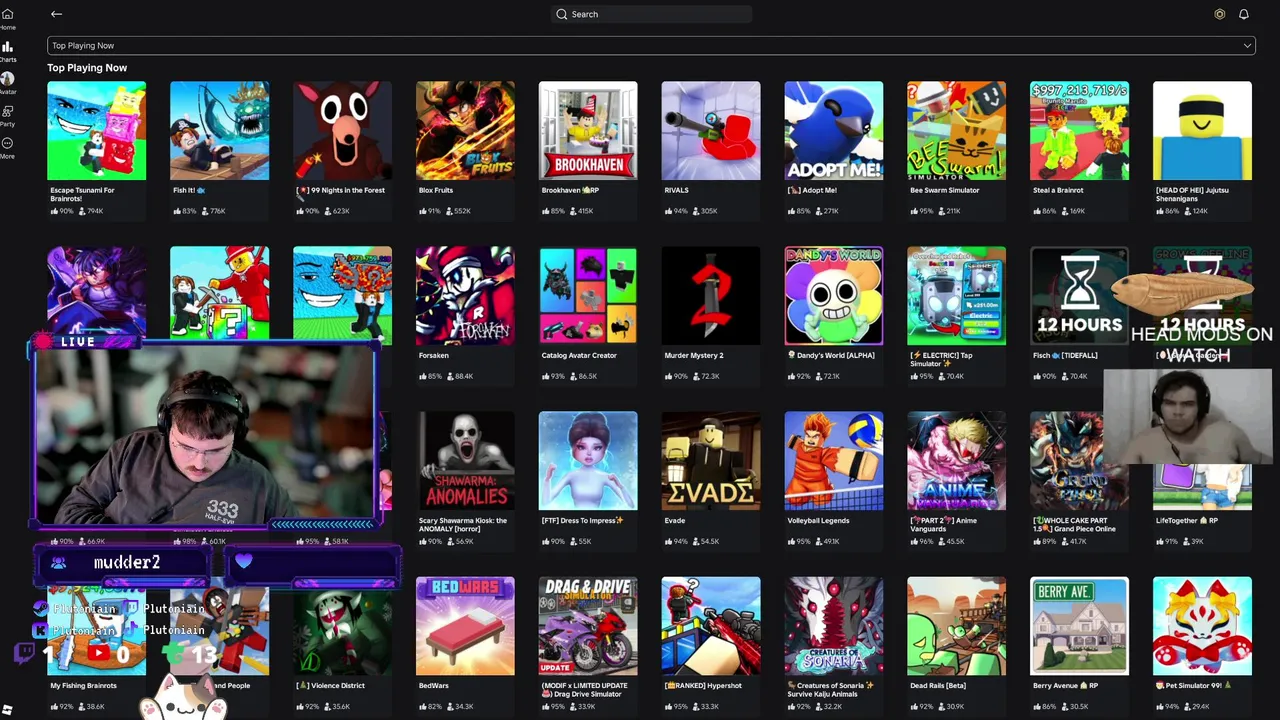Viewport: 1280px width, 720px height.
Task: Open the Home sidebar icon
Action: (x=7, y=15)
